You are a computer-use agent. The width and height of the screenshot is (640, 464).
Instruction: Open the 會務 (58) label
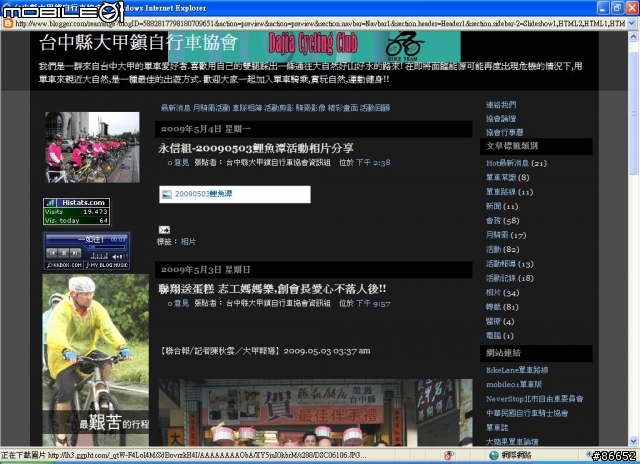click(502, 220)
